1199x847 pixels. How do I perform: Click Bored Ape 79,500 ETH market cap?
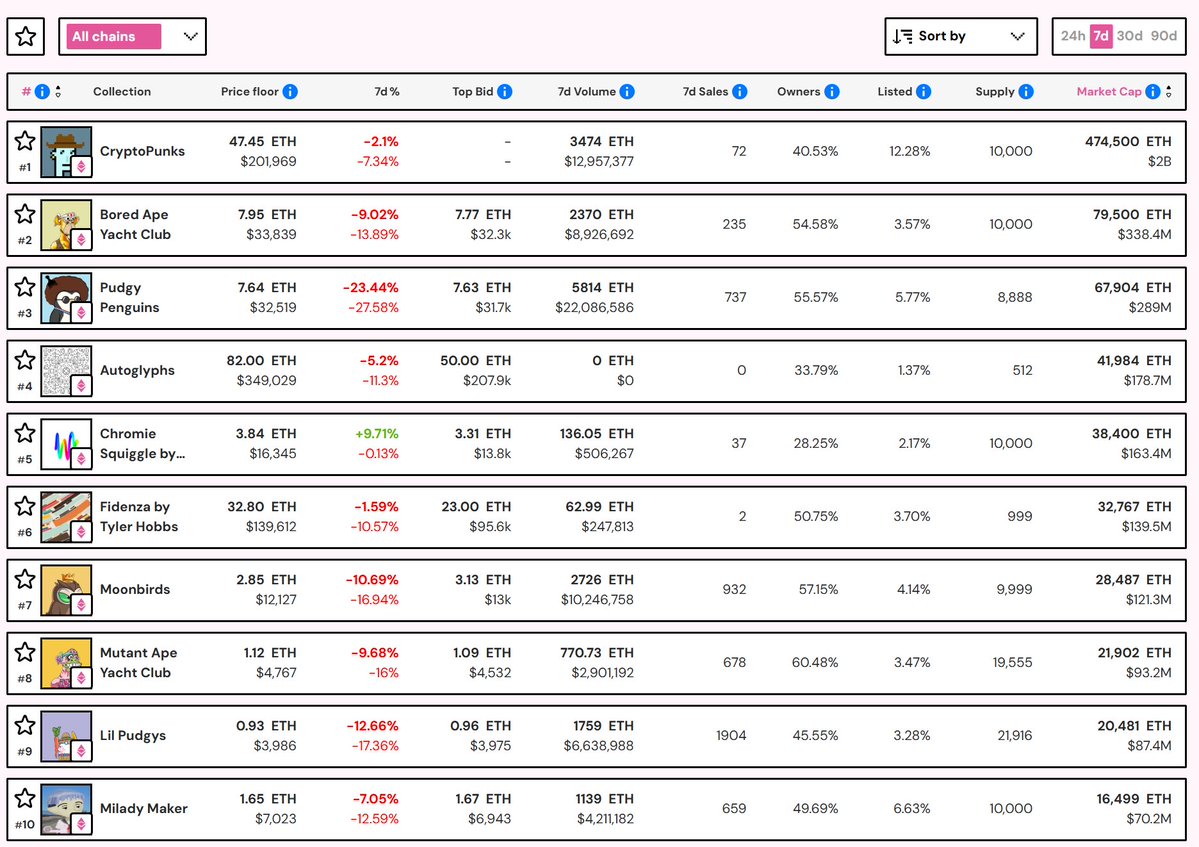[1132, 215]
